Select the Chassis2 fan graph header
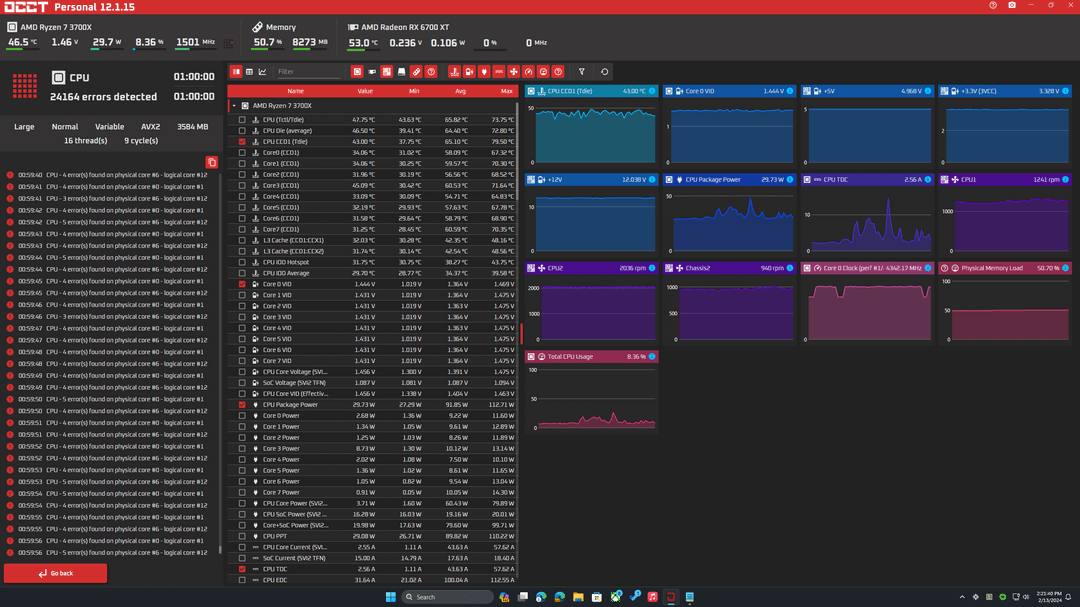The width and height of the screenshot is (1080, 607). pyautogui.click(x=729, y=268)
